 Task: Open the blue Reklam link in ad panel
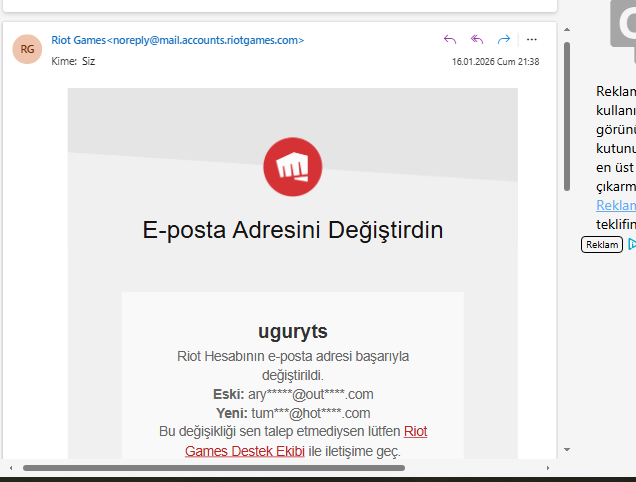click(x=616, y=205)
